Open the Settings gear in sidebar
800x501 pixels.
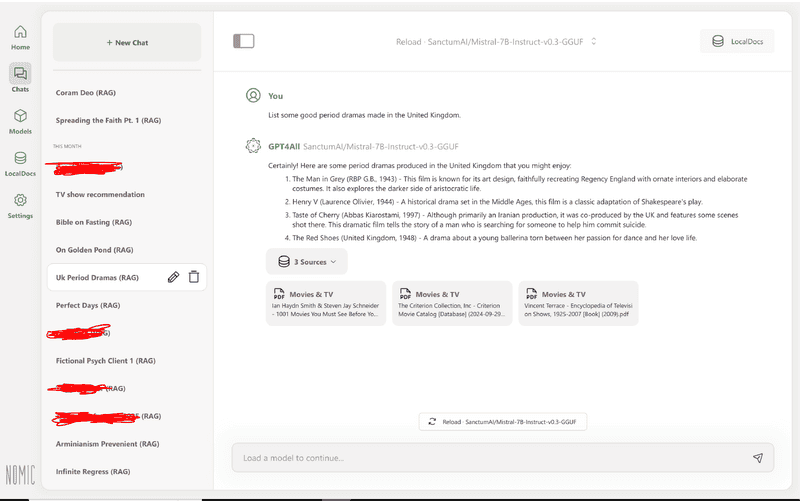click(x=20, y=206)
